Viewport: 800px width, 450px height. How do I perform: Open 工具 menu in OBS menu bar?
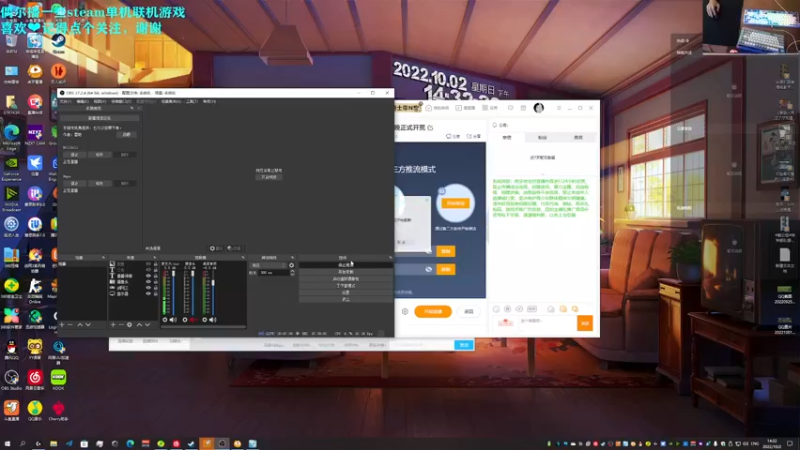[191, 101]
